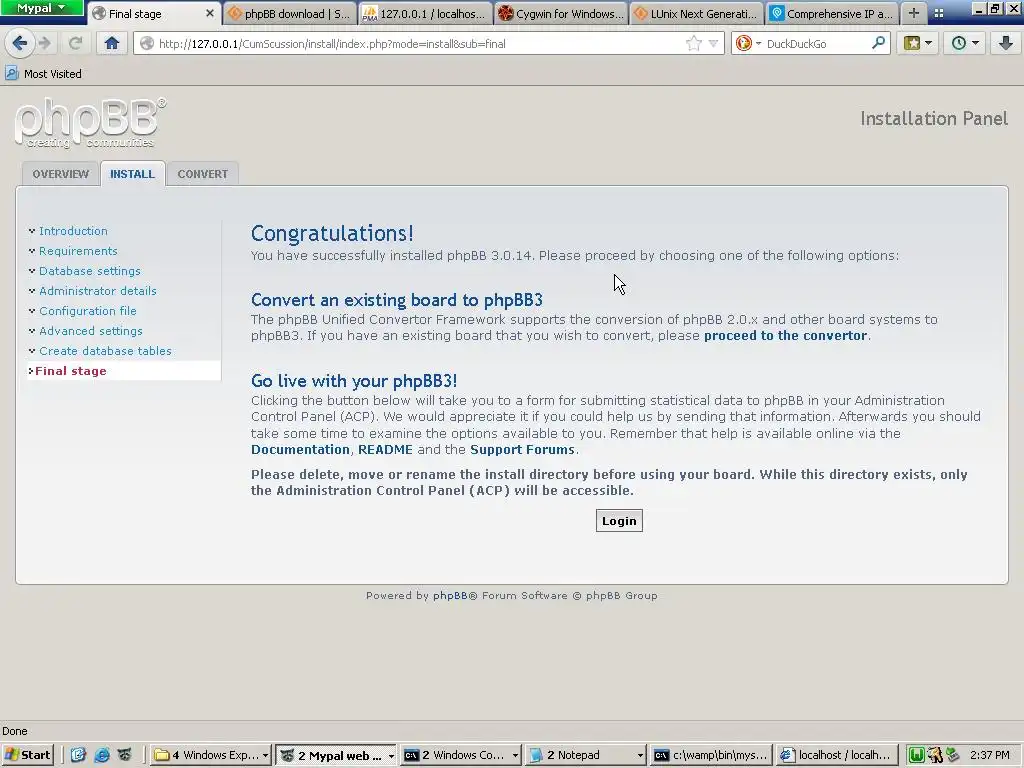Open Create database tables step

coord(105,351)
